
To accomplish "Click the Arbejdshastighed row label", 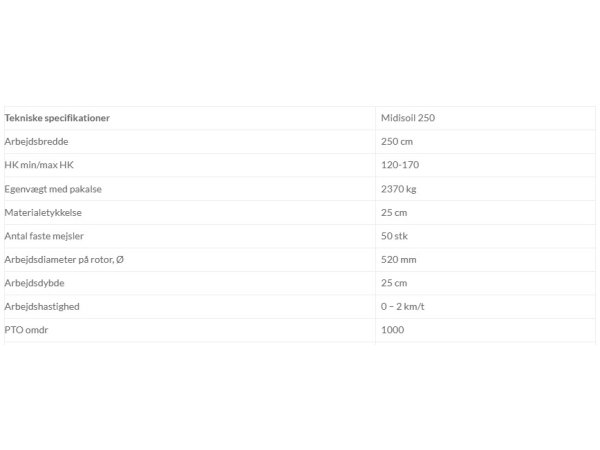I will tap(42, 307).
